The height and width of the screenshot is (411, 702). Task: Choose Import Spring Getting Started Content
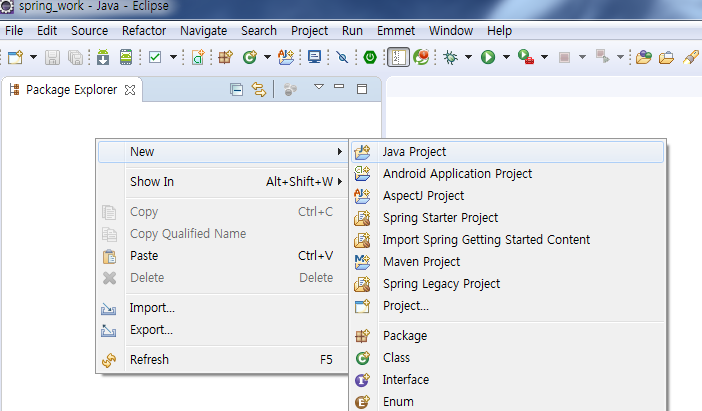pyautogui.click(x=508, y=240)
